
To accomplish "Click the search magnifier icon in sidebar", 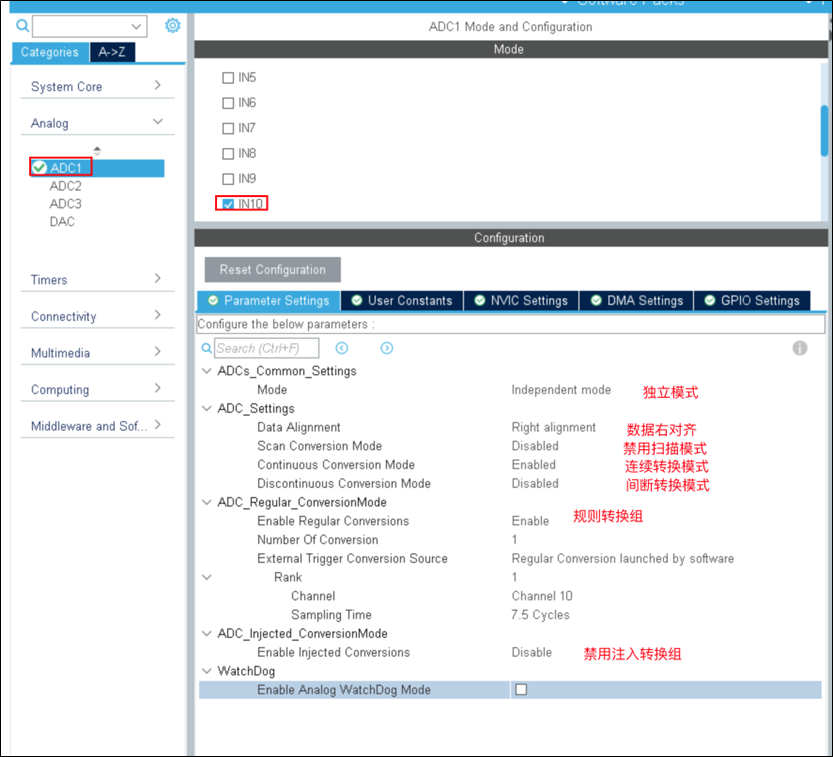I will click(22, 26).
